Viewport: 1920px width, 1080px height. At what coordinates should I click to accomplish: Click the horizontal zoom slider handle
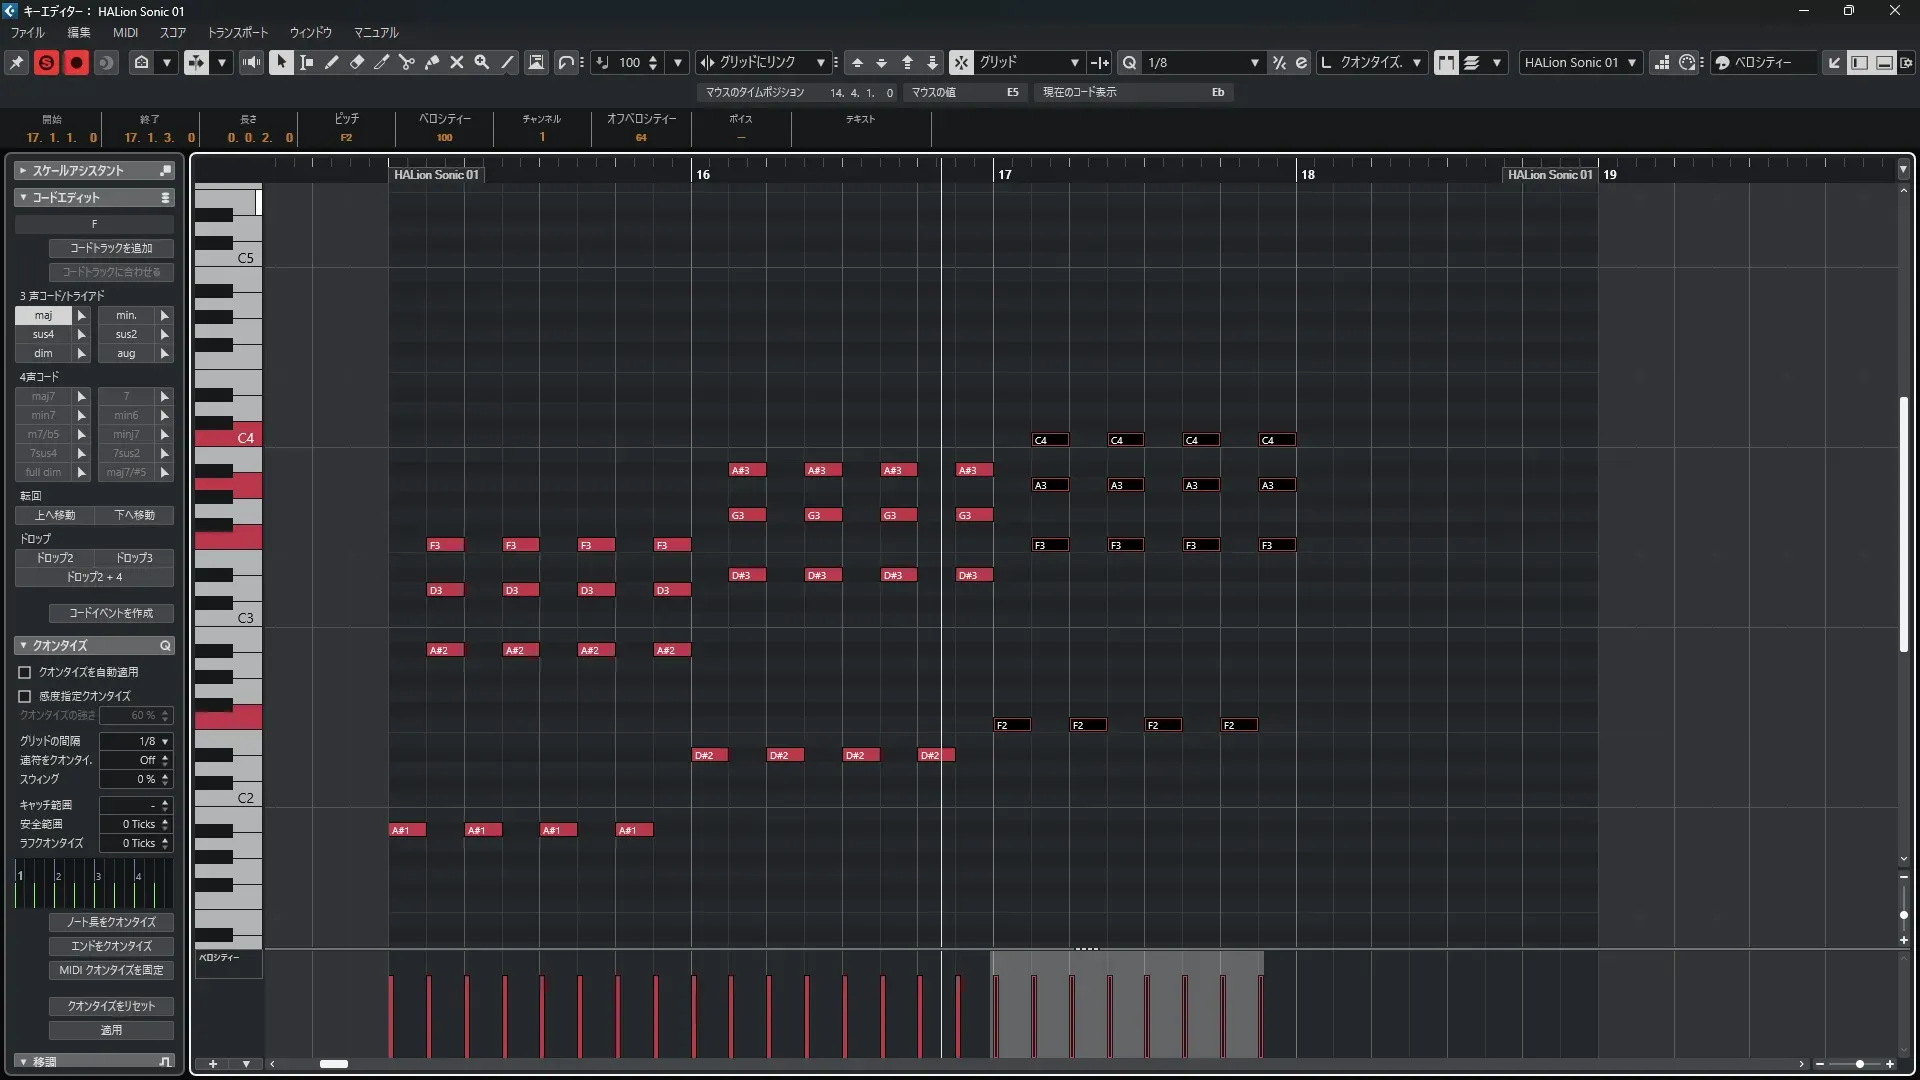coord(1859,1064)
